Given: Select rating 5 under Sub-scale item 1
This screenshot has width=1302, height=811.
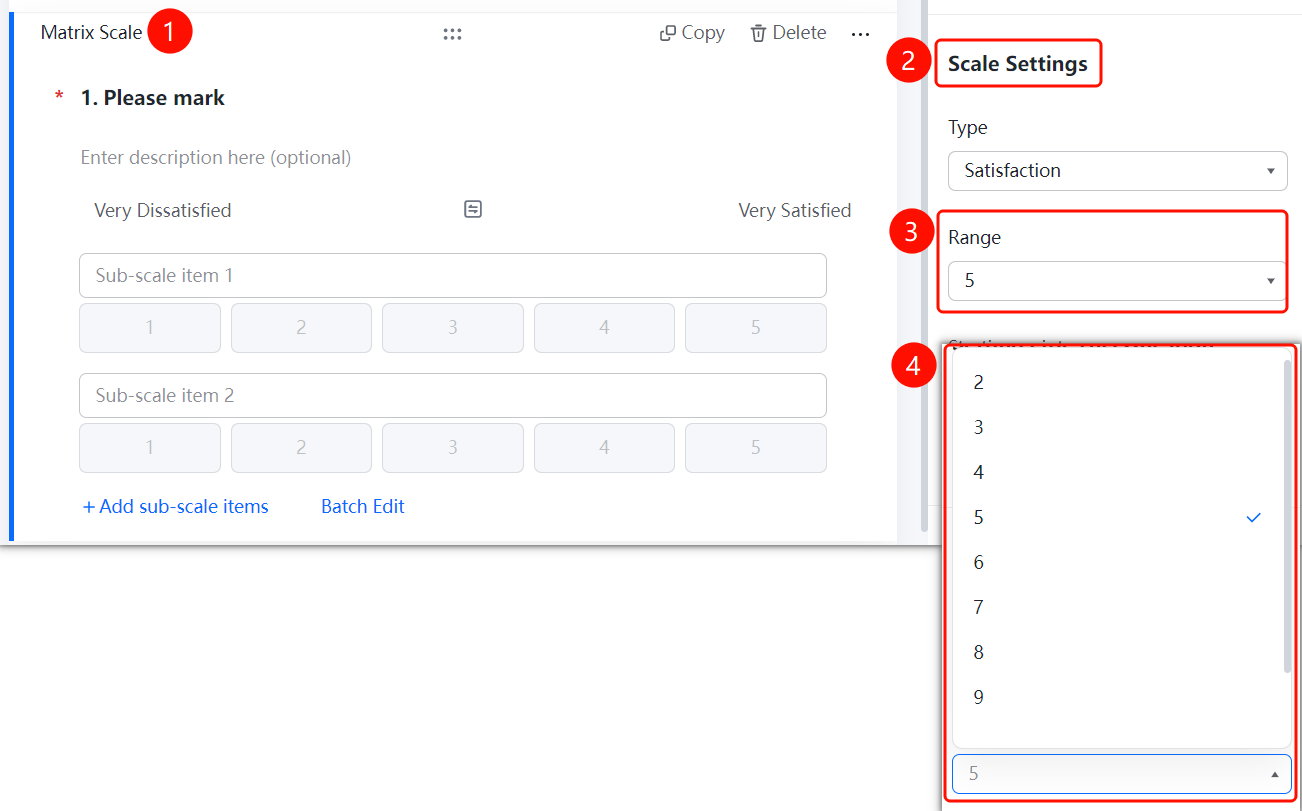Looking at the screenshot, I should (756, 328).
